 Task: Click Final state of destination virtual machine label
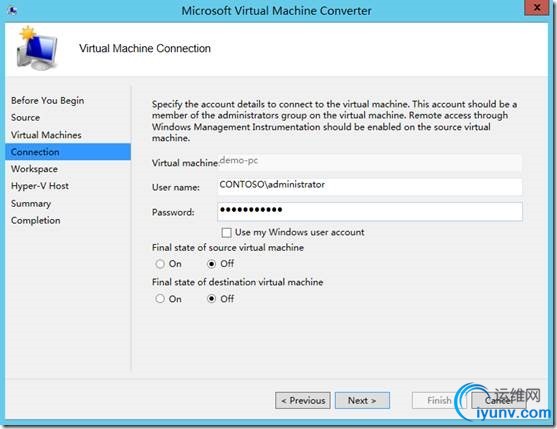(237, 282)
